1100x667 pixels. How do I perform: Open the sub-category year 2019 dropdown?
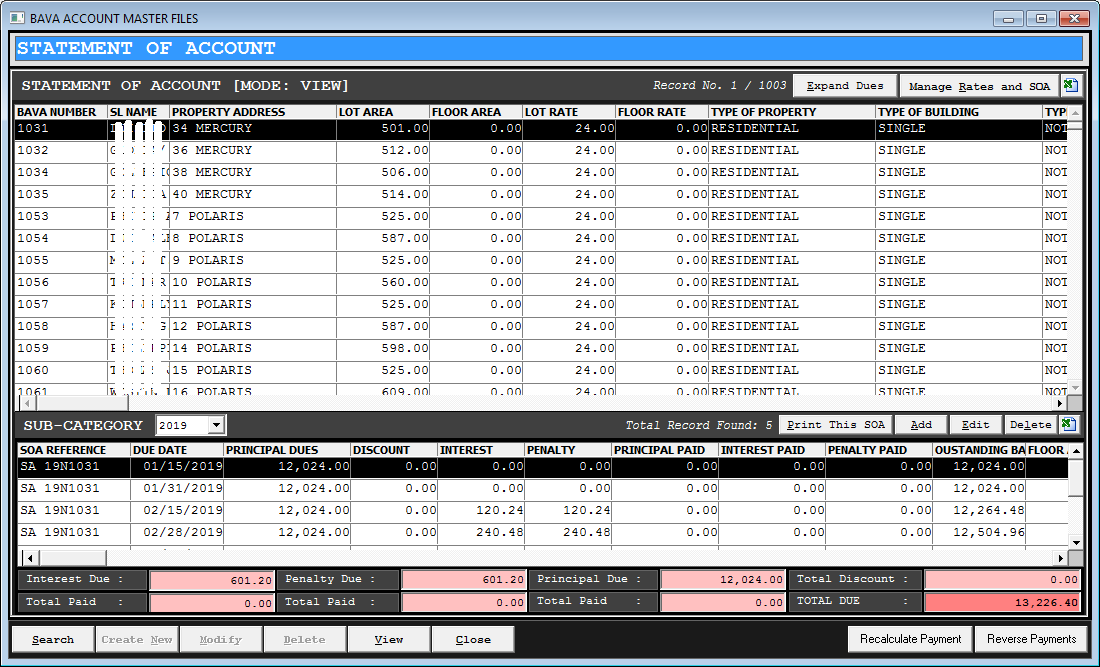(216, 425)
